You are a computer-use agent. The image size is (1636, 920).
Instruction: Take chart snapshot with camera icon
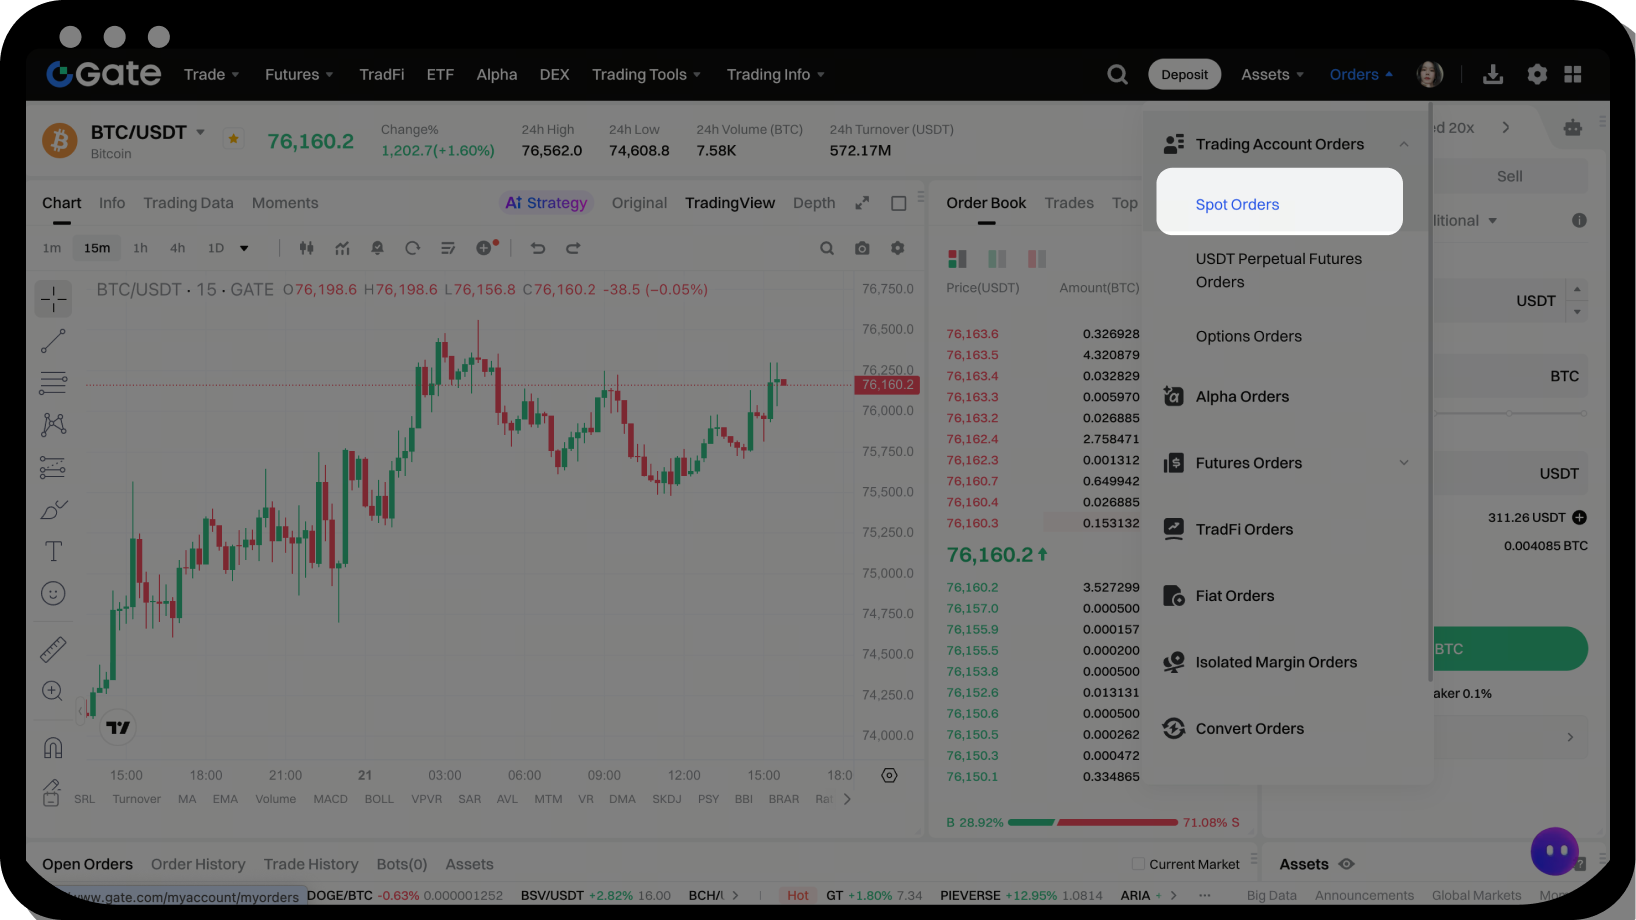click(x=862, y=248)
